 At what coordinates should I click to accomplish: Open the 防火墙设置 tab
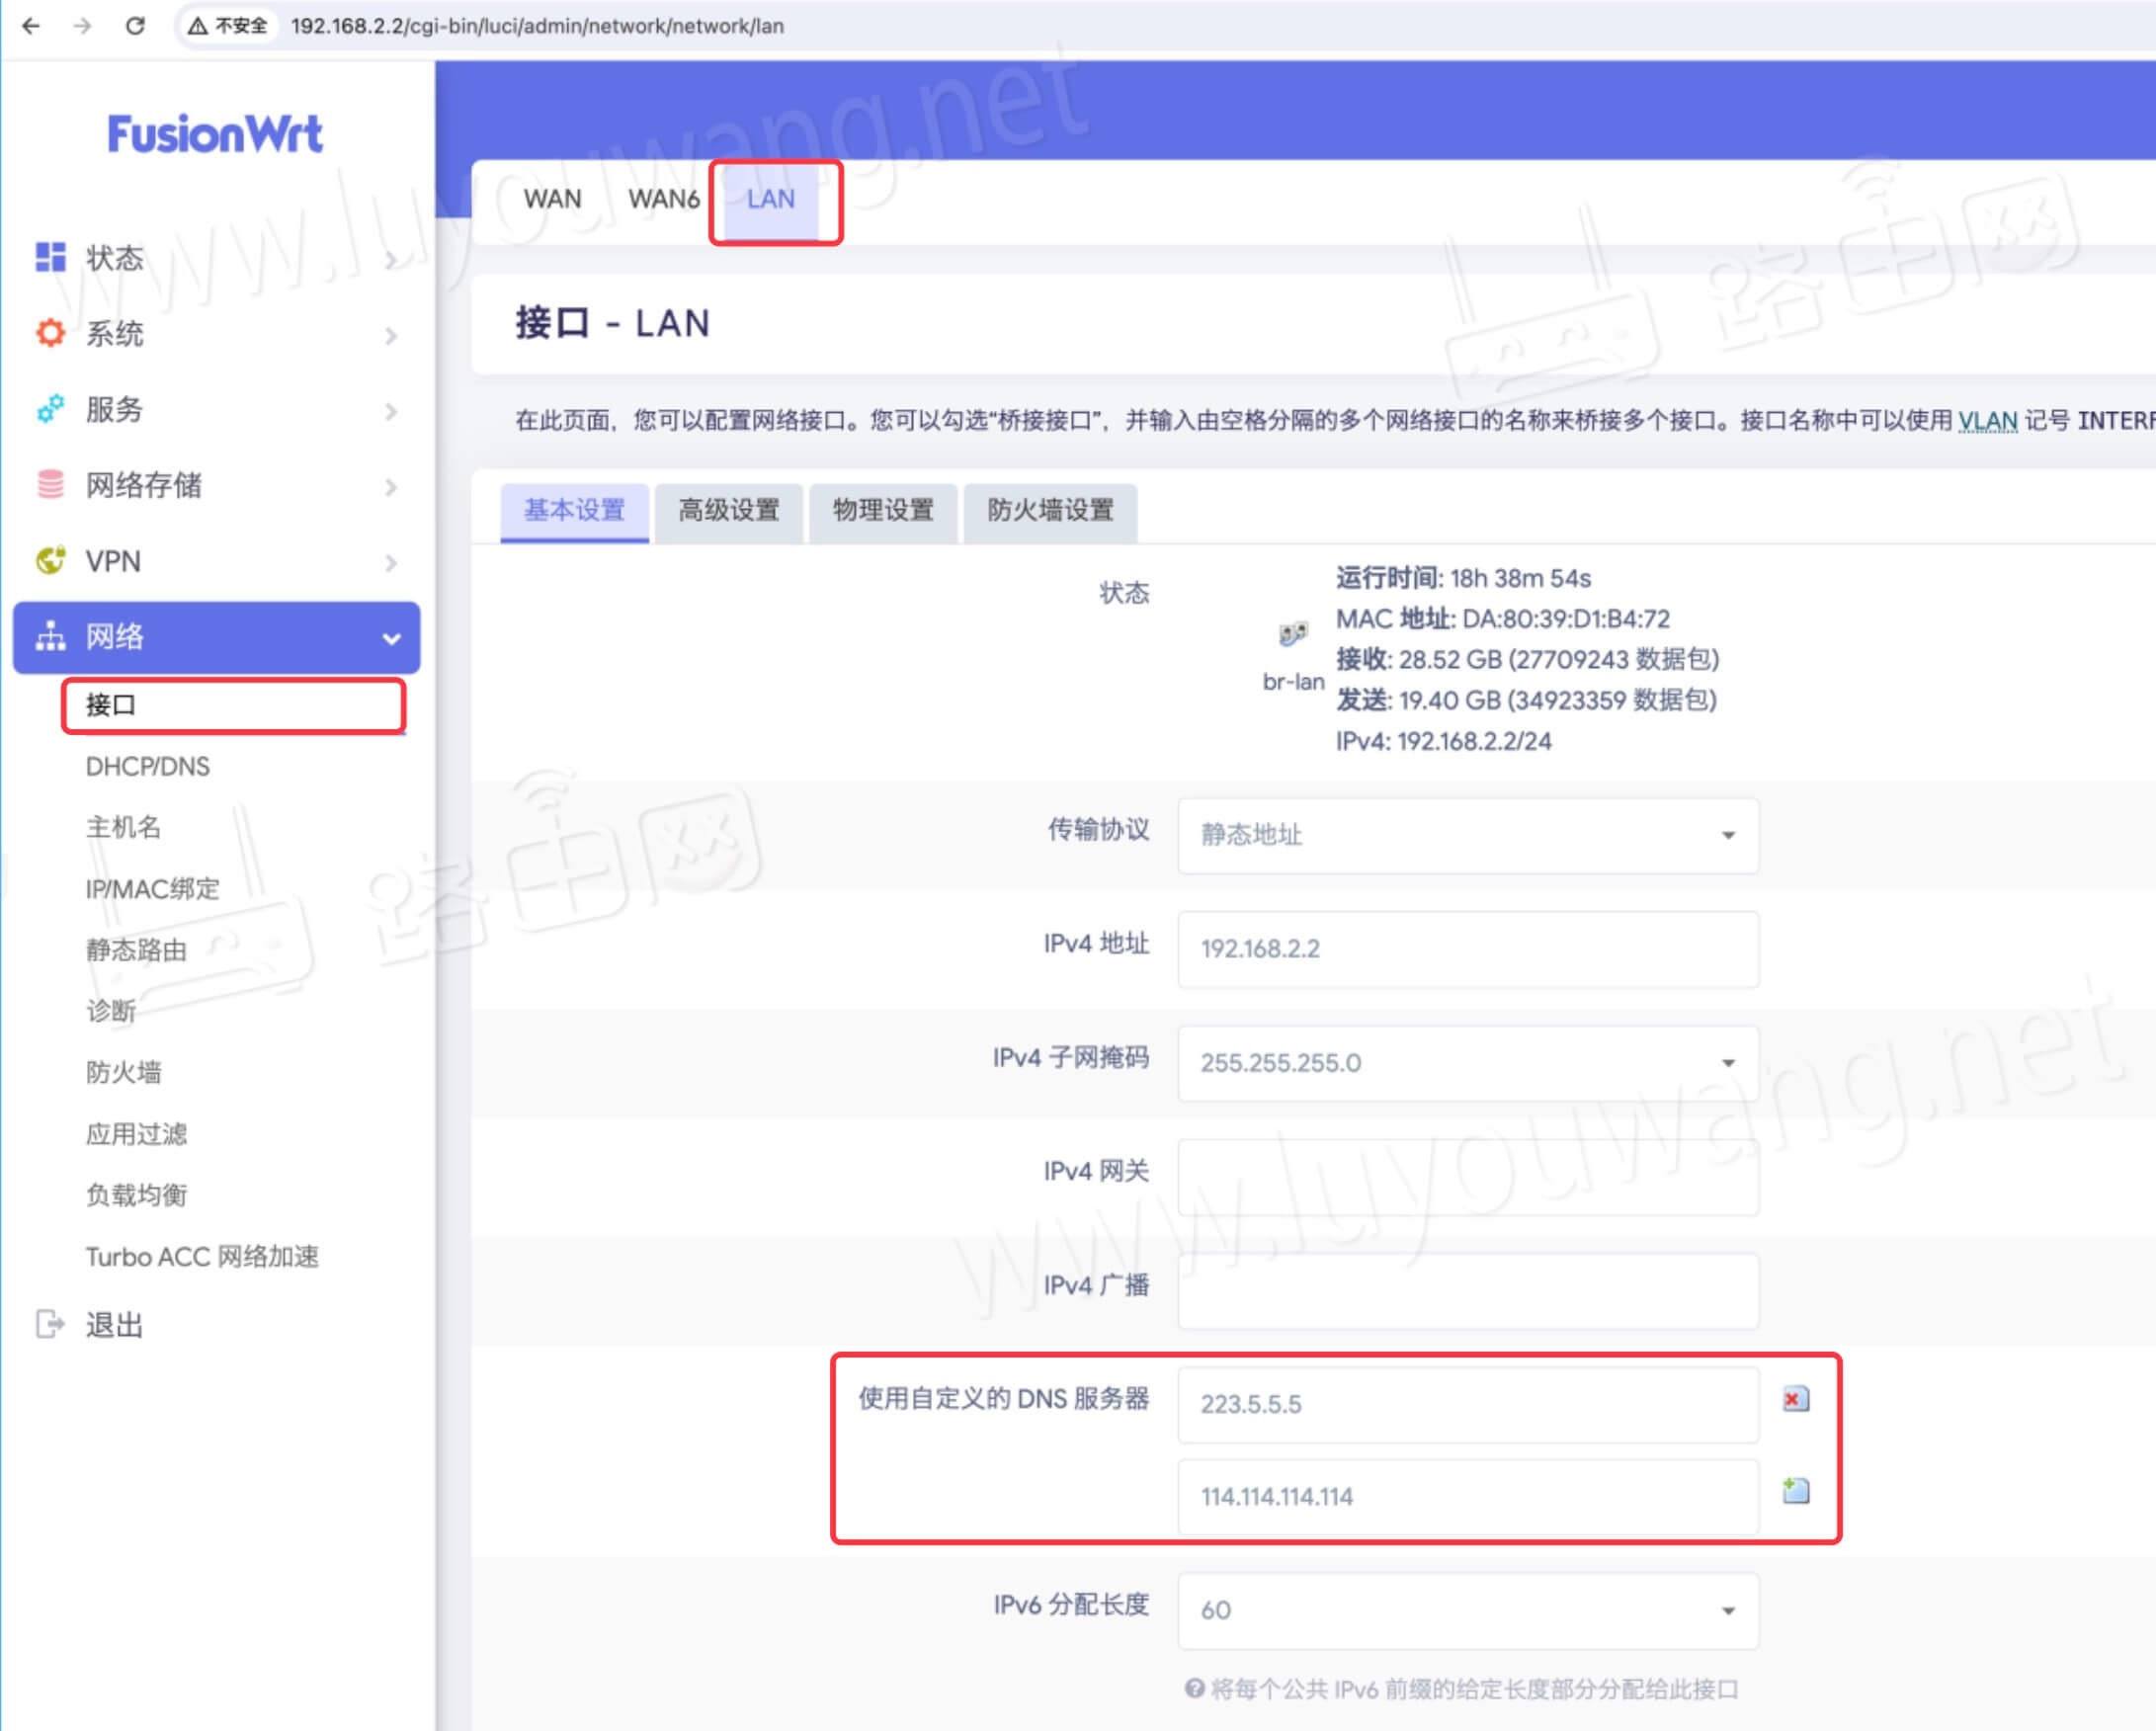1049,511
